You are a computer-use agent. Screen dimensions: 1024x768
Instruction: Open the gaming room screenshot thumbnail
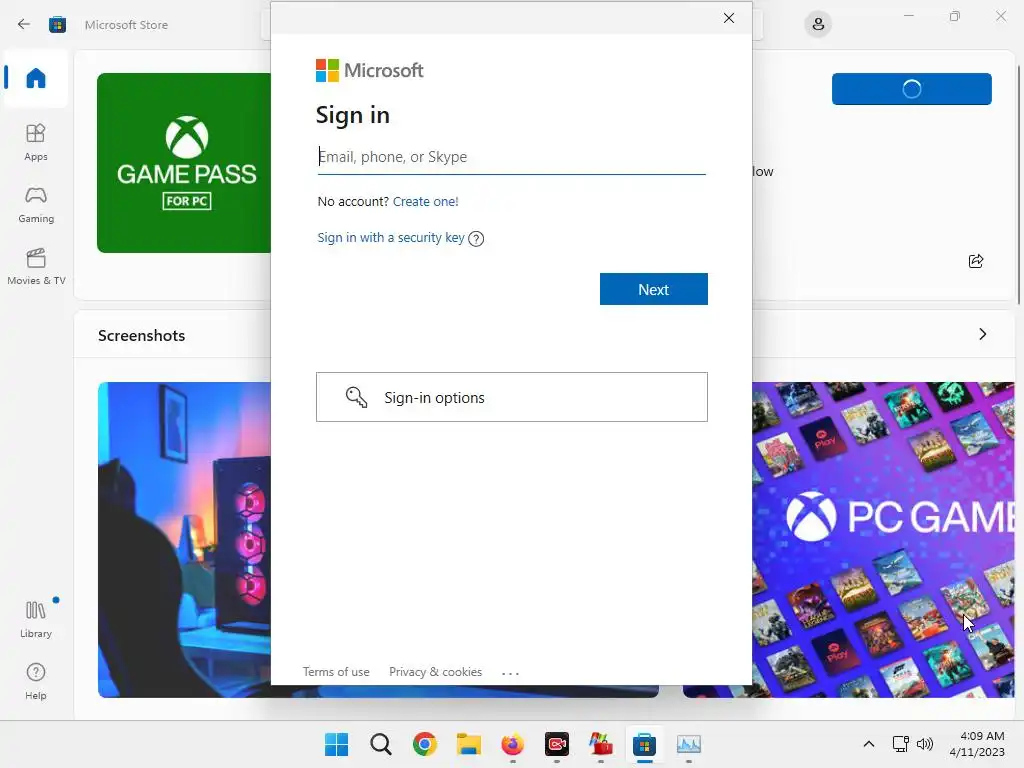pos(184,539)
